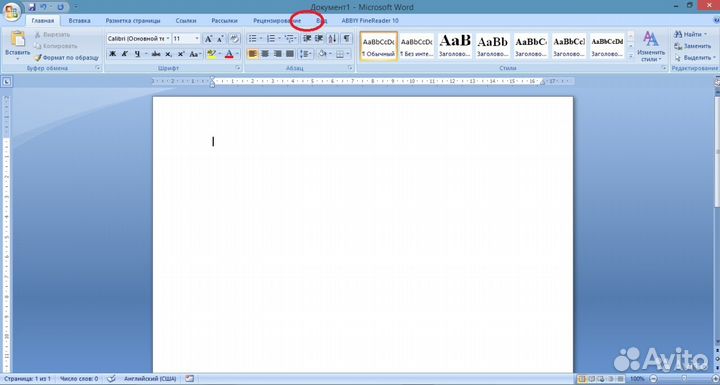Click the shading paint bucket icon
The height and width of the screenshot is (385, 720).
[322, 54]
